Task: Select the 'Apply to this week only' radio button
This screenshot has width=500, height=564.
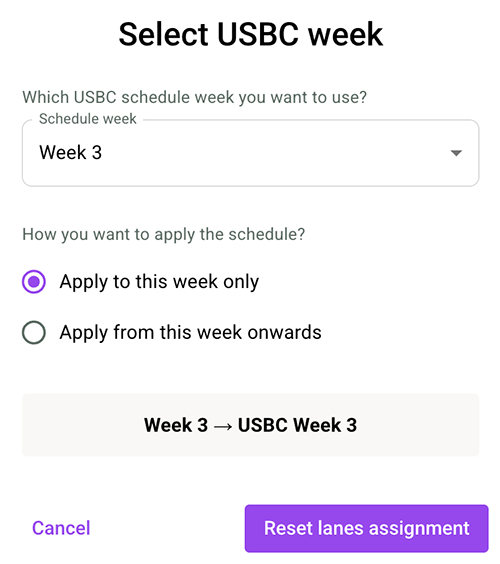Action: (33, 281)
